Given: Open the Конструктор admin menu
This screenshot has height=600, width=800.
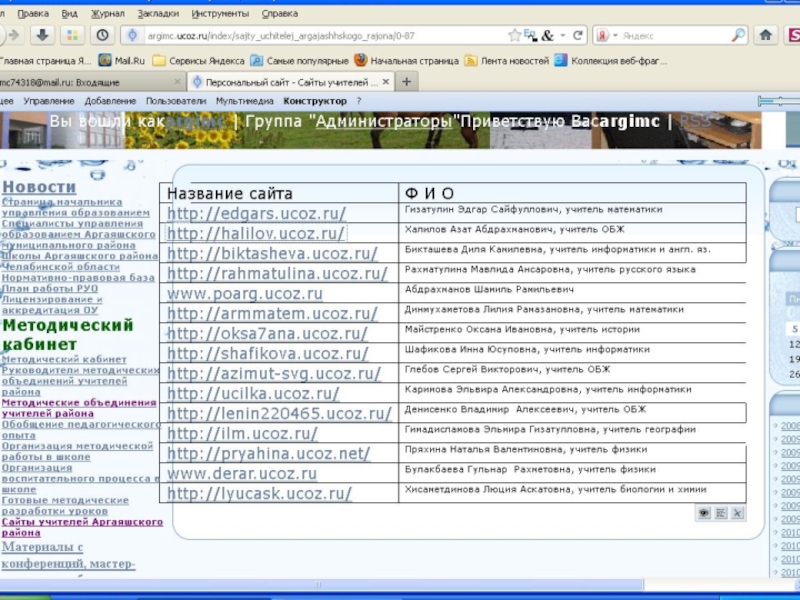Looking at the screenshot, I should pos(315,101).
